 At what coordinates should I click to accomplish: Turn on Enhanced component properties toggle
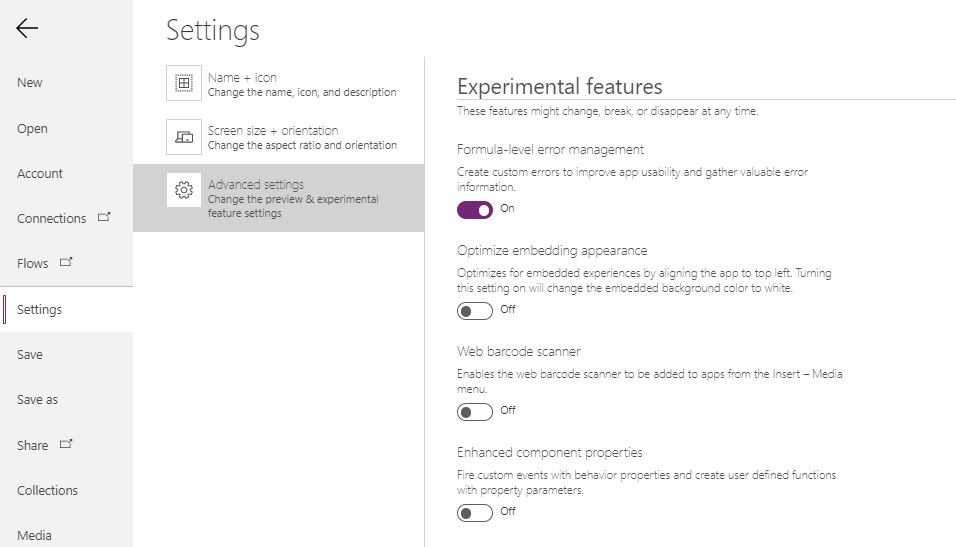click(475, 513)
